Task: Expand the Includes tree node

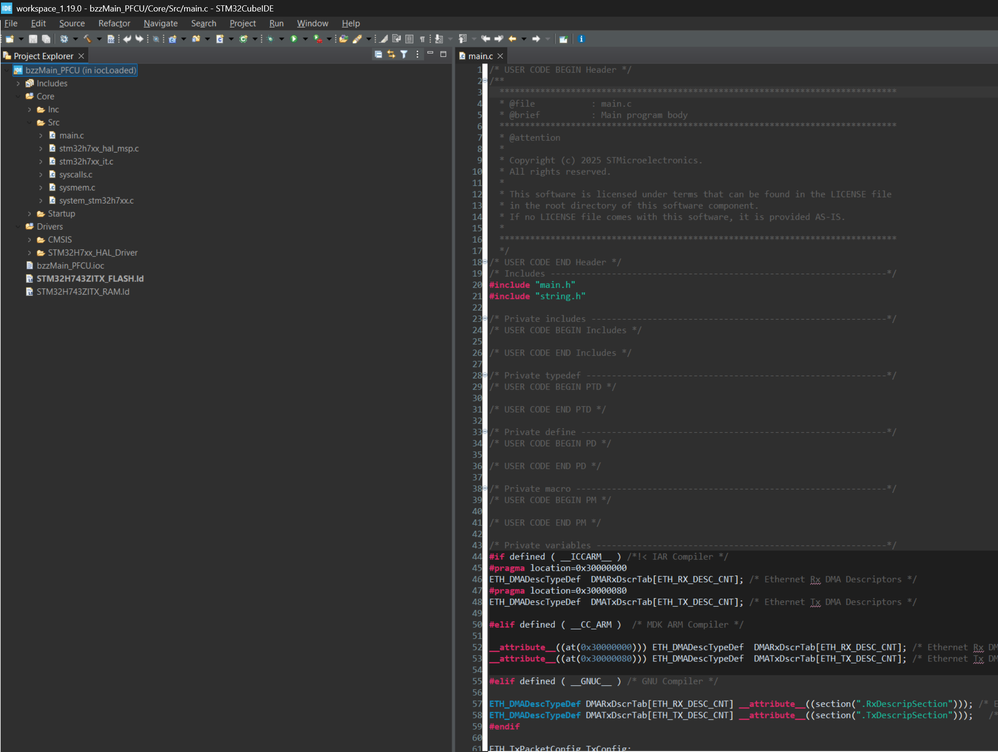Action: point(18,84)
